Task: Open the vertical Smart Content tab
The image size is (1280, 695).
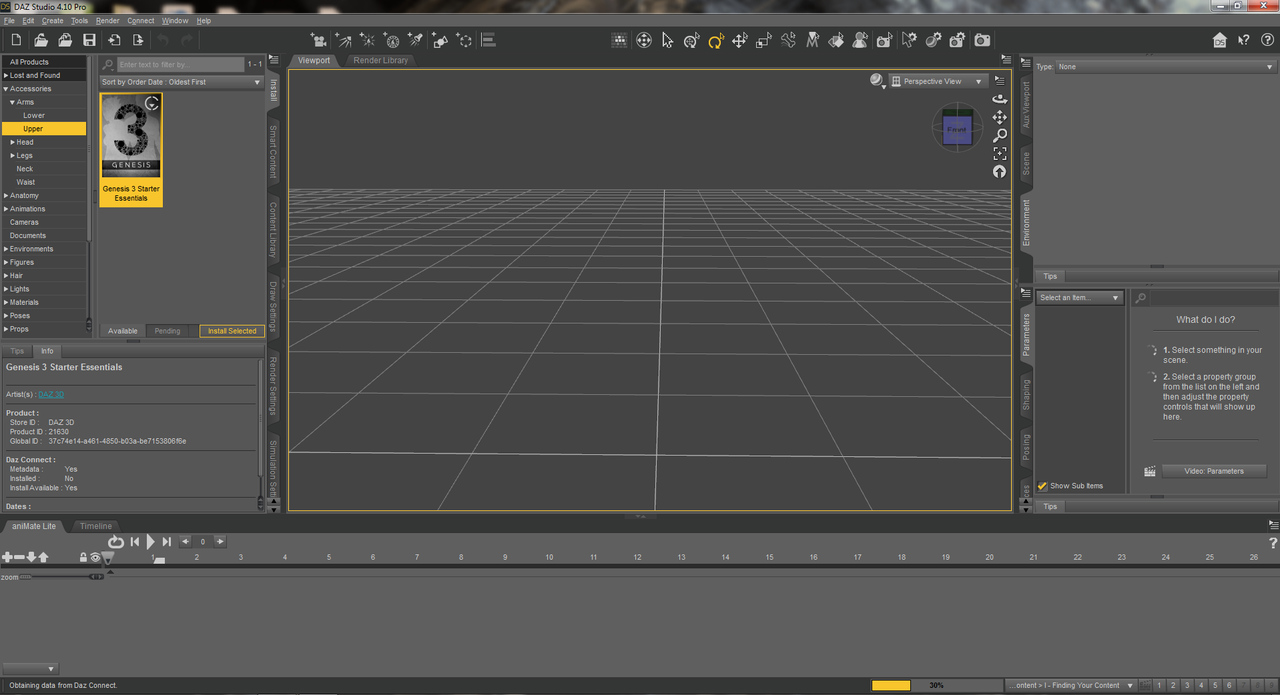Action: pyautogui.click(x=273, y=150)
